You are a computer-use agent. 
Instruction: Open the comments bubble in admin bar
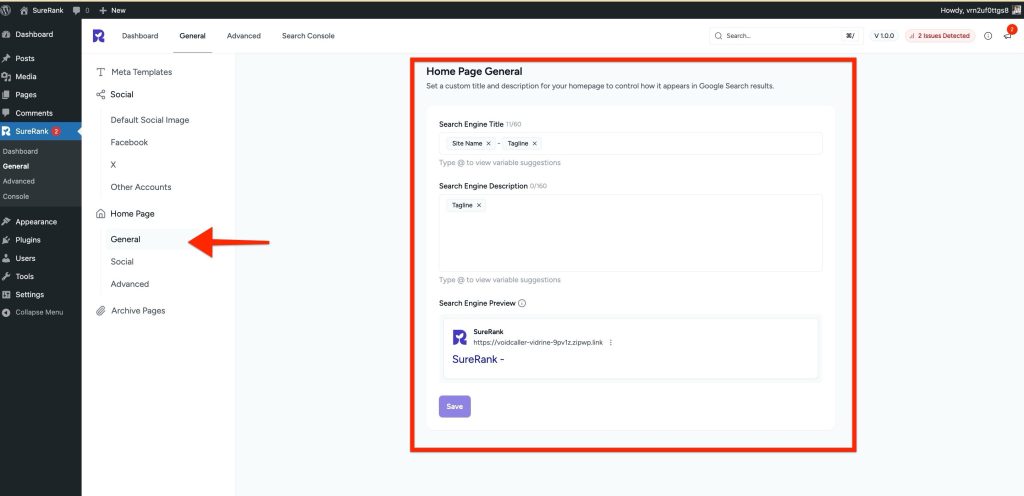(x=80, y=10)
